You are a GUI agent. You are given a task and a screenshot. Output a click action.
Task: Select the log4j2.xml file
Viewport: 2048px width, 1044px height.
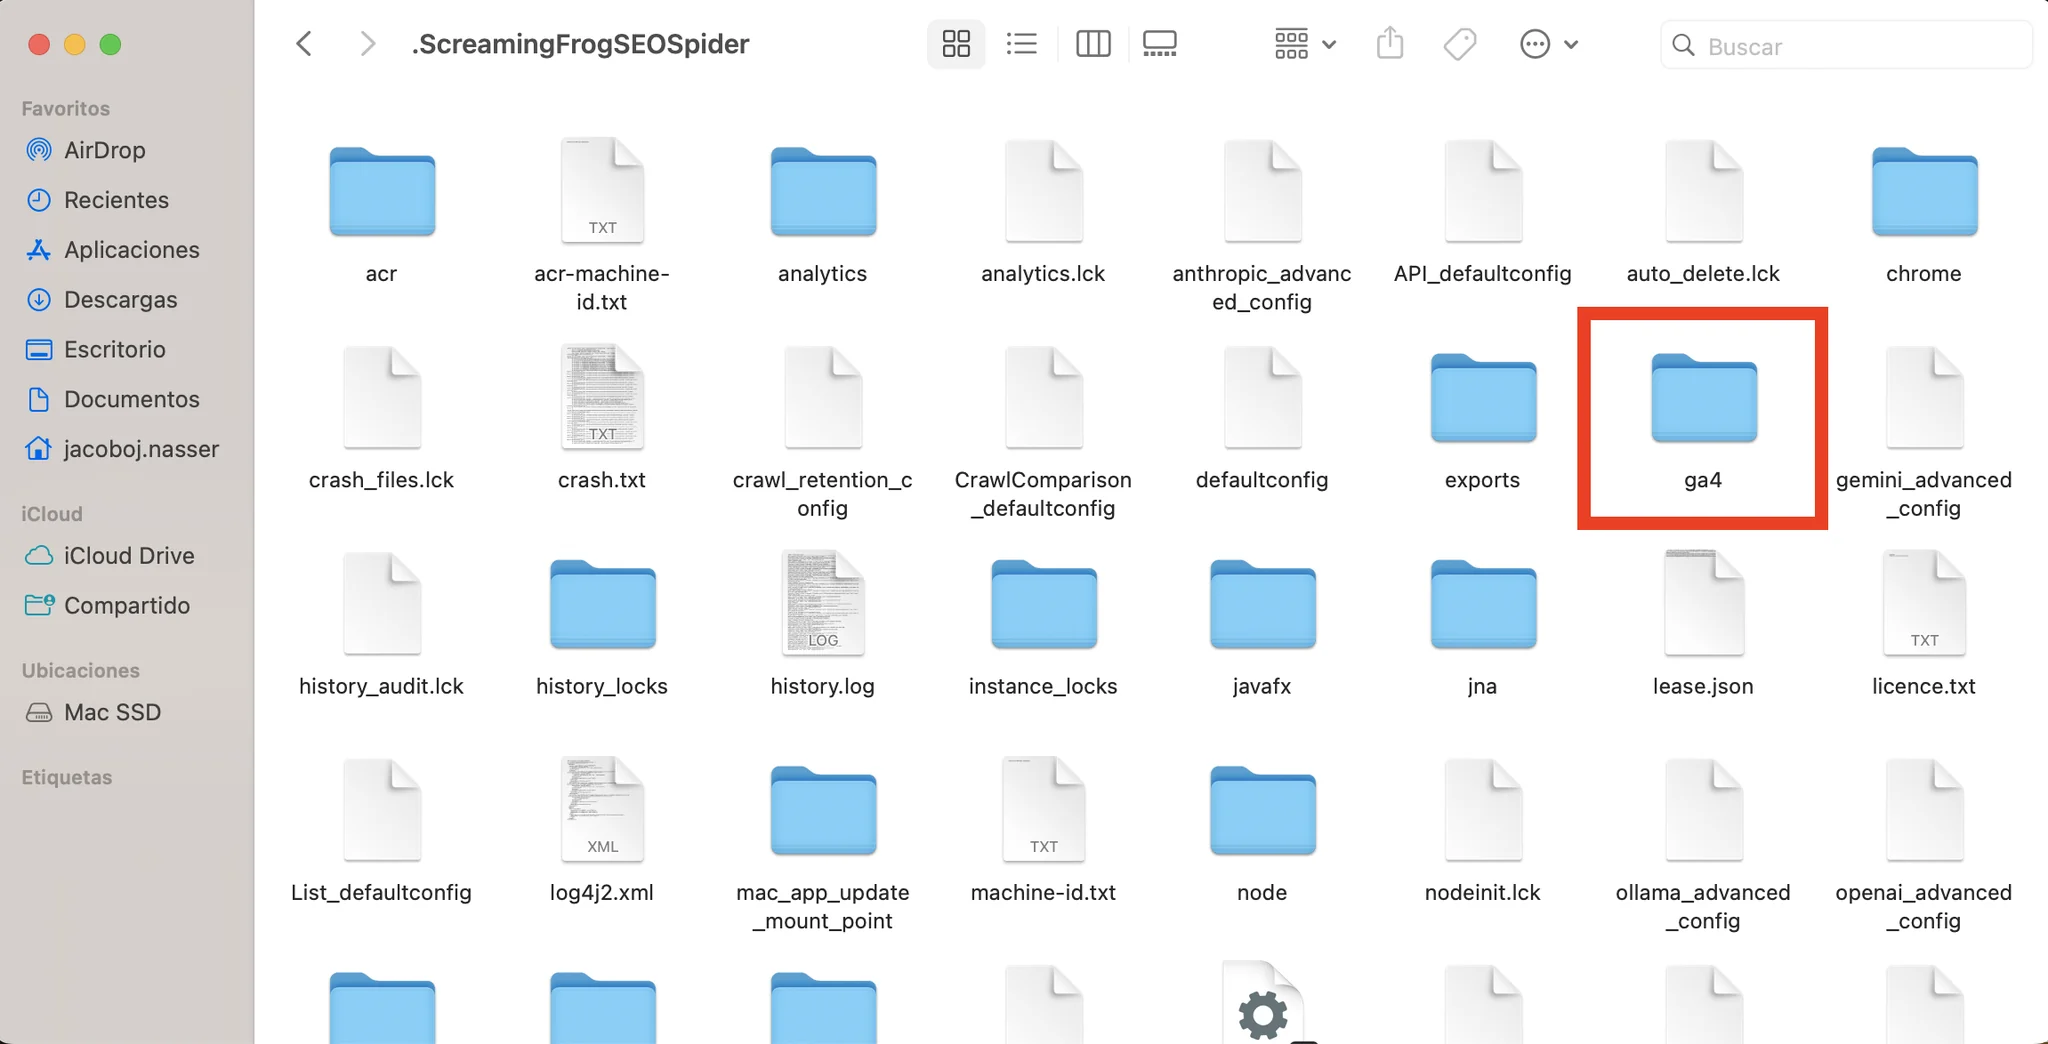[602, 810]
